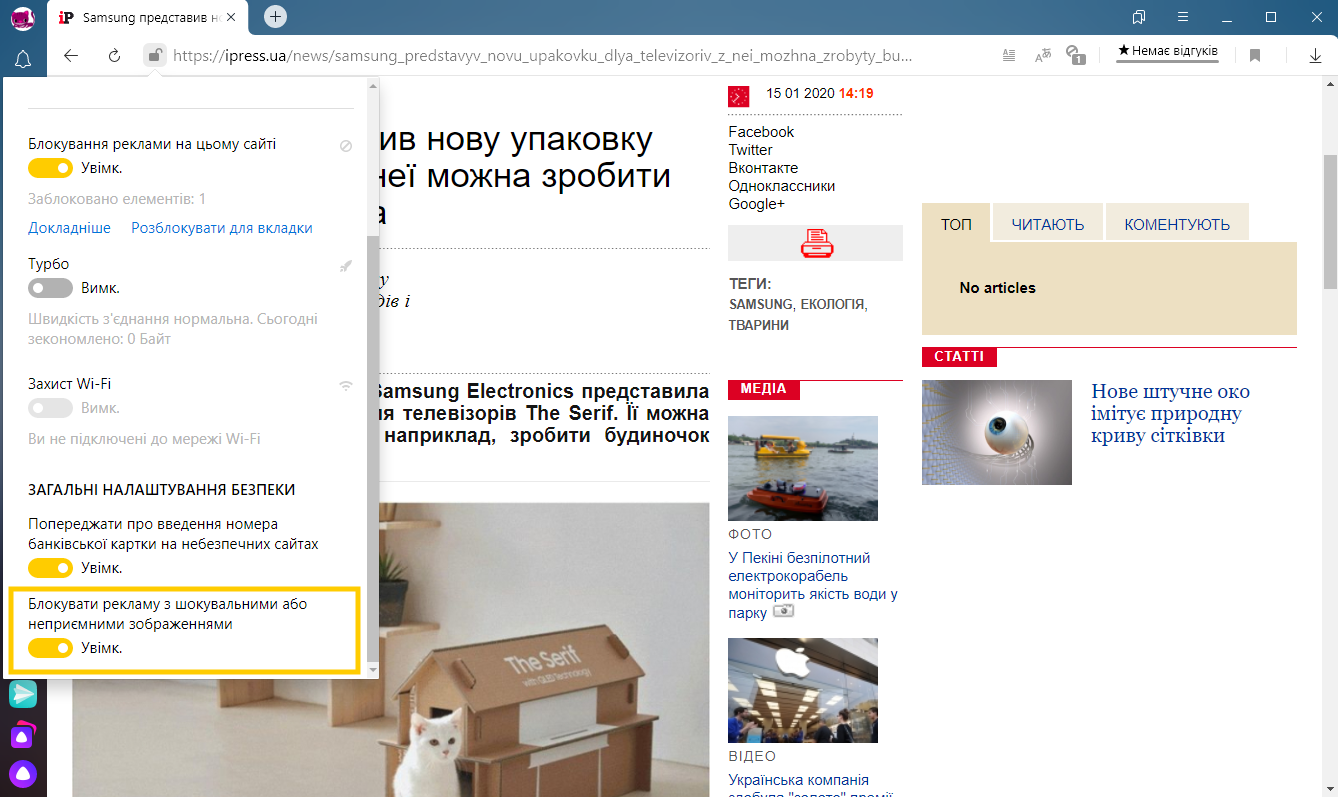Screen dimensions: 1338x797
Task: Open the SAMSUNG tag
Action: click(x=761, y=304)
